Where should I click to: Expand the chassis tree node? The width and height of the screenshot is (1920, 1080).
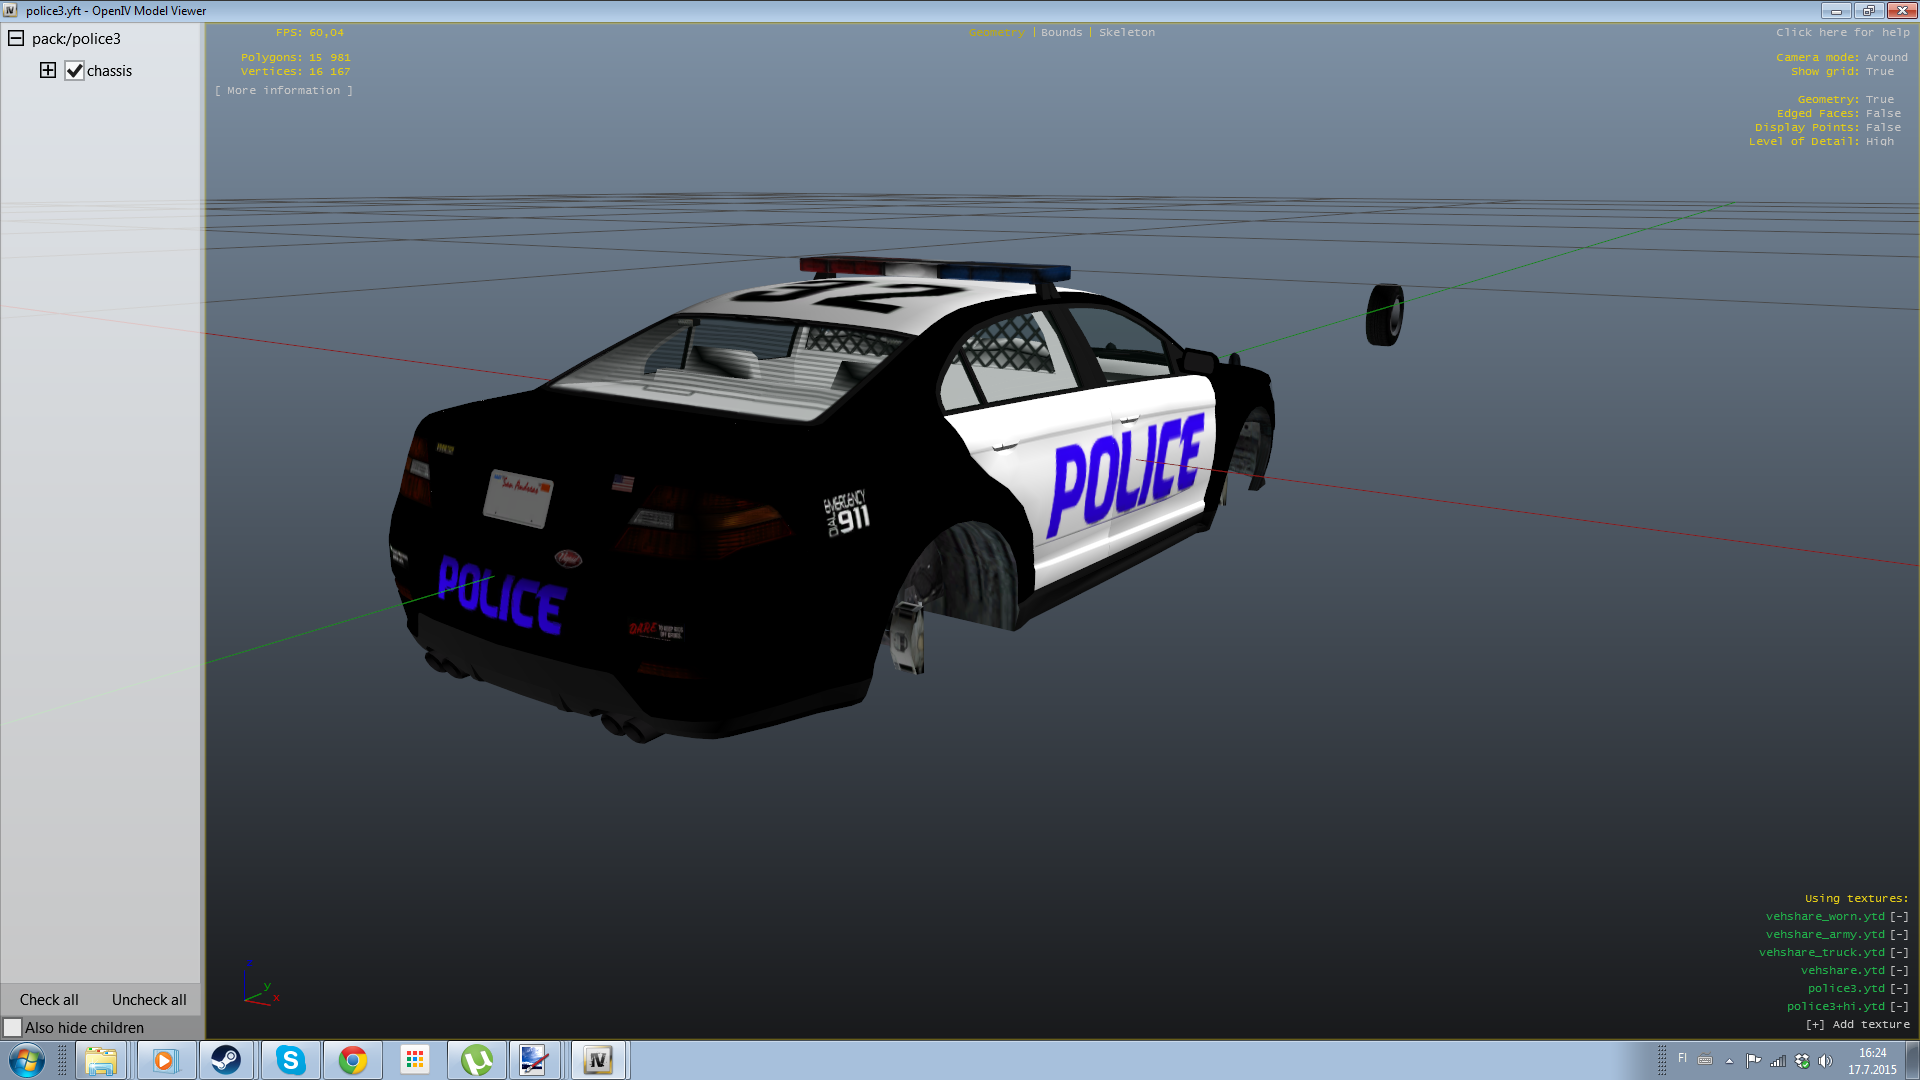point(48,70)
